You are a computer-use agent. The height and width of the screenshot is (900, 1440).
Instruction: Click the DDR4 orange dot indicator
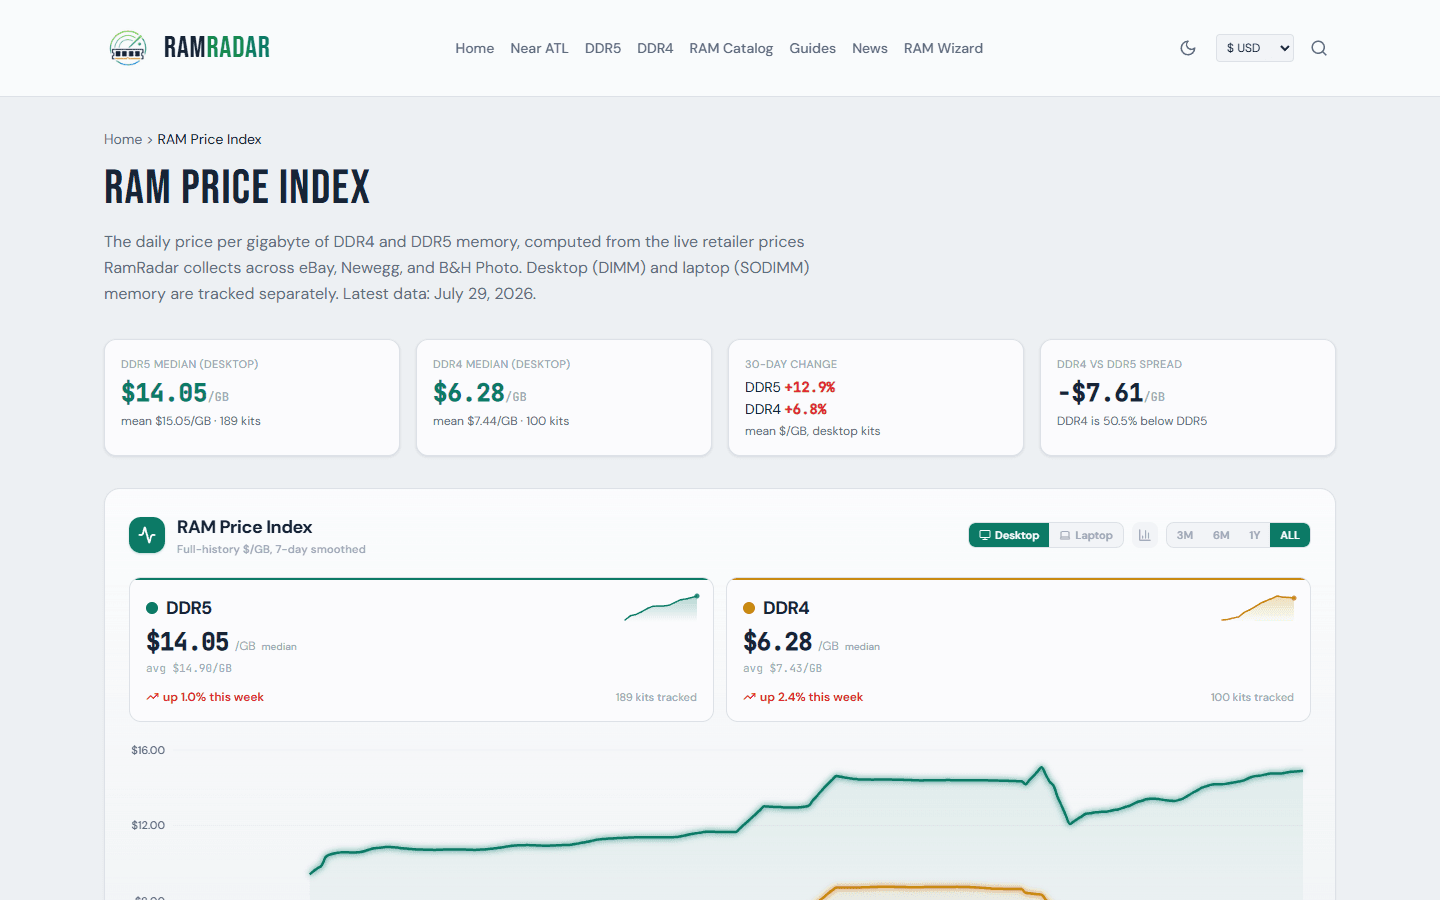749,608
